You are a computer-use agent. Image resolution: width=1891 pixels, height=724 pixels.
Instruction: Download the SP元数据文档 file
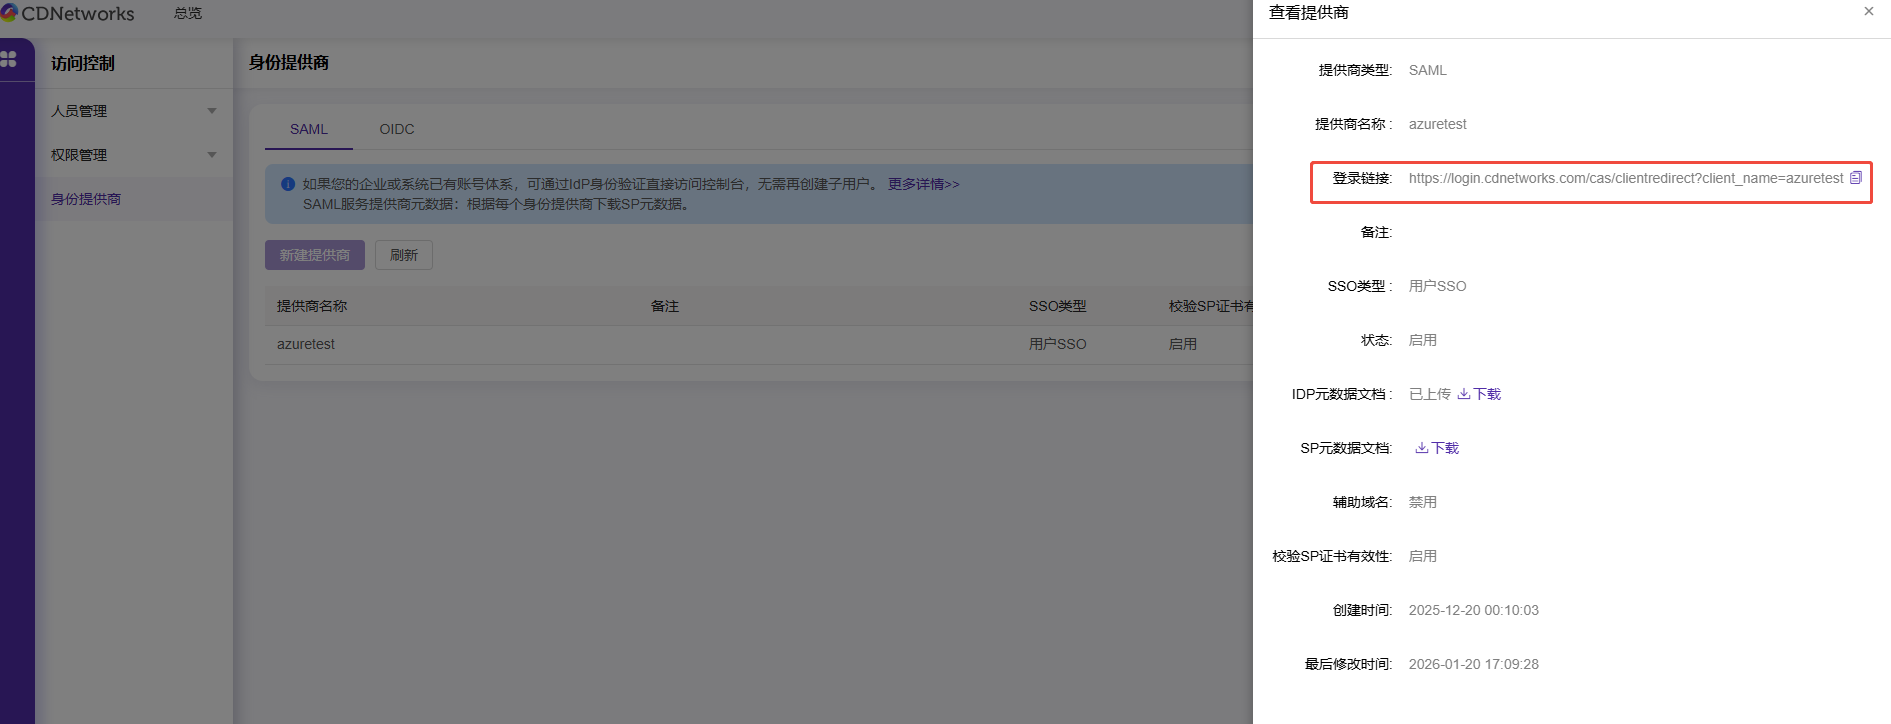[x=1437, y=448]
